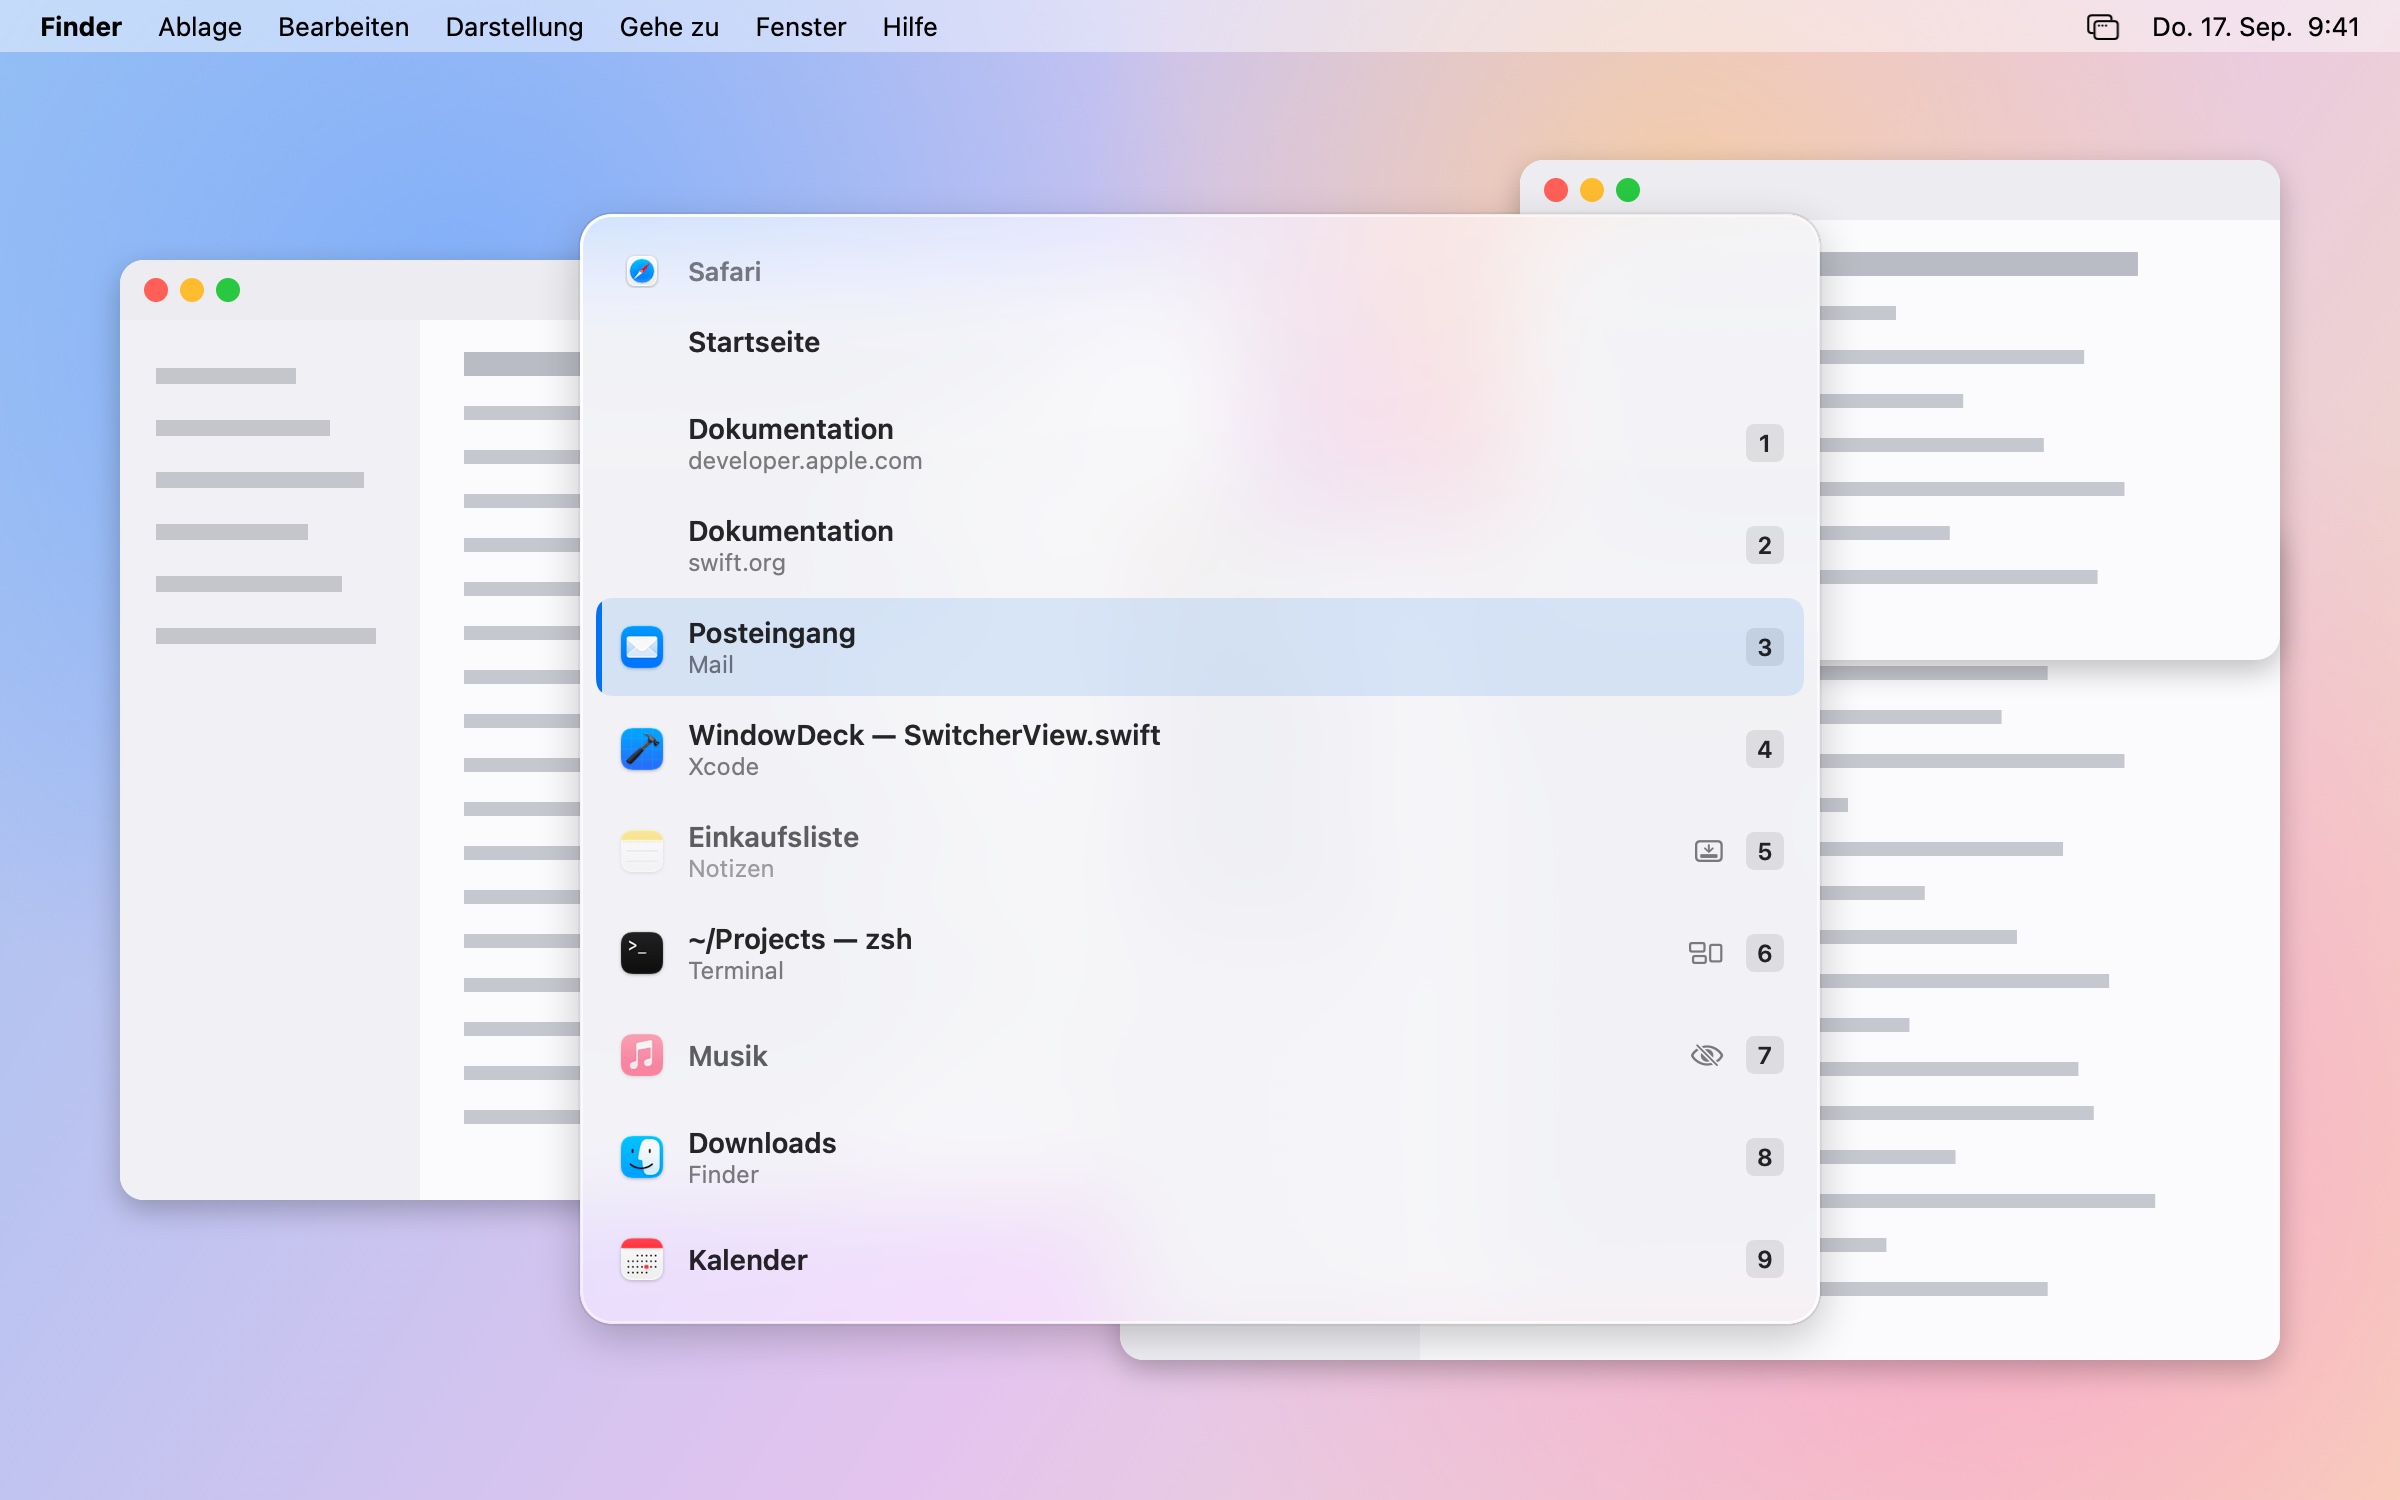2400x1500 pixels.
Task: Open the Hilfe menu
Action: (910, 27)
